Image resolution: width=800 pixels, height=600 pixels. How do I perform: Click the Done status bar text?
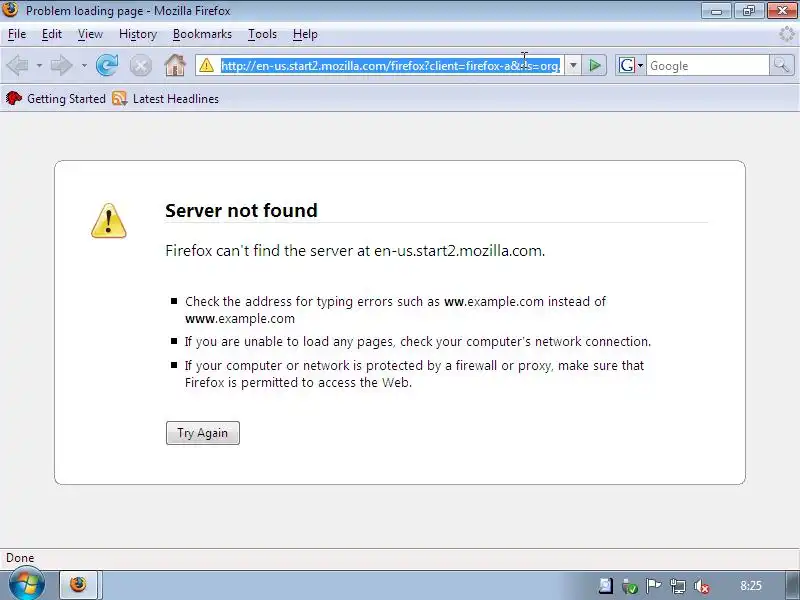coord(20,558)
